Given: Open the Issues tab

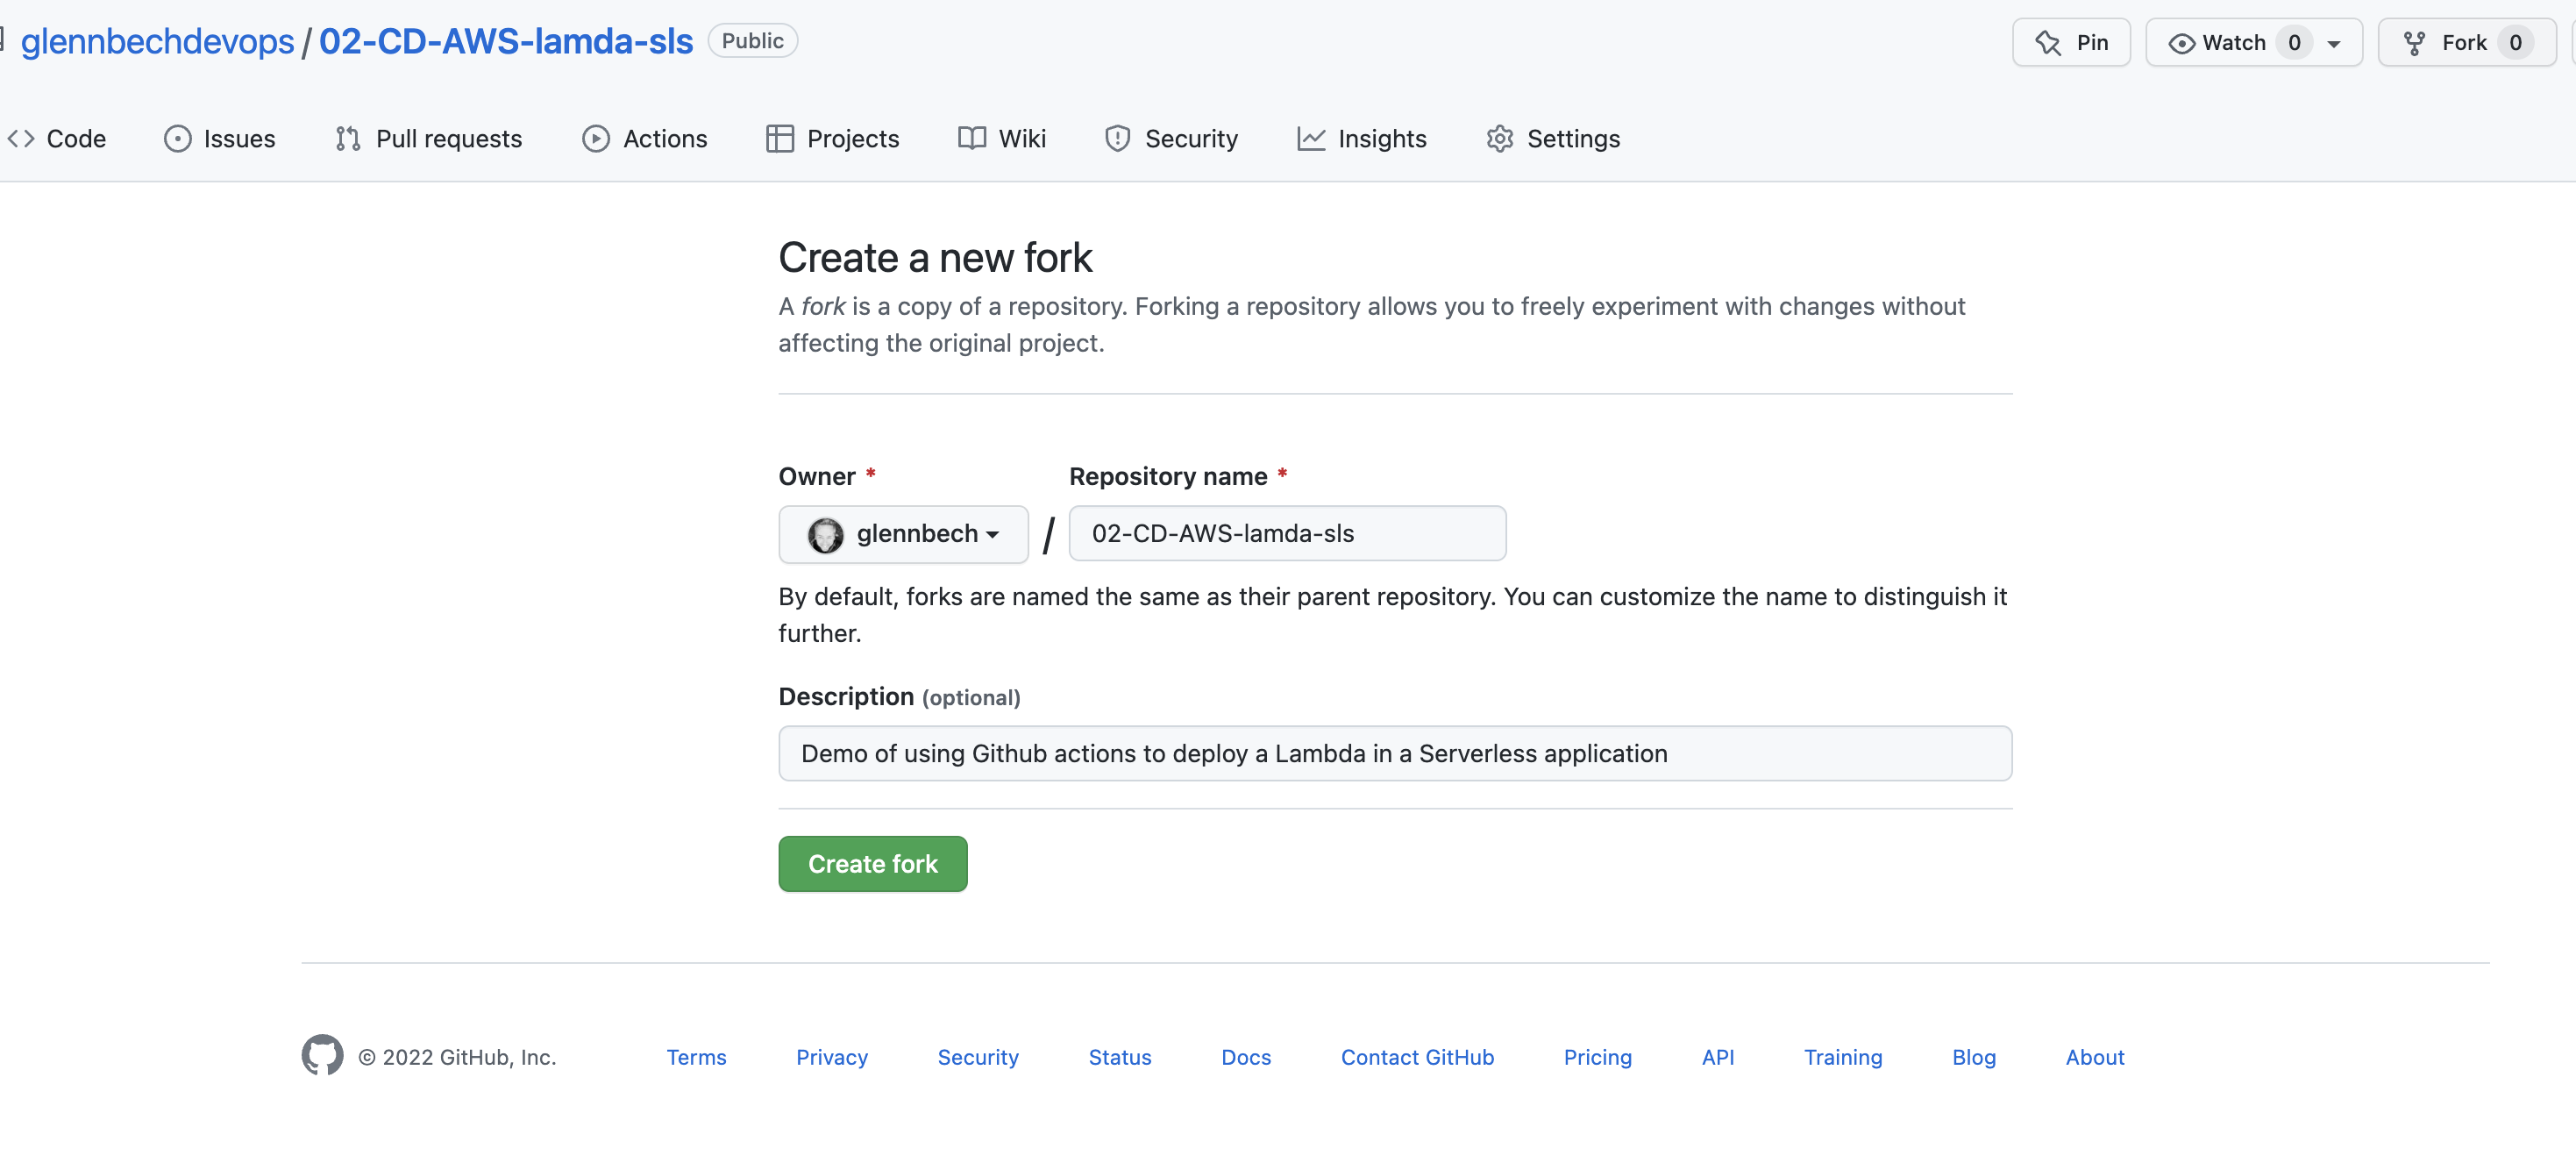Looking at the screenshot, I should [220, 139].
